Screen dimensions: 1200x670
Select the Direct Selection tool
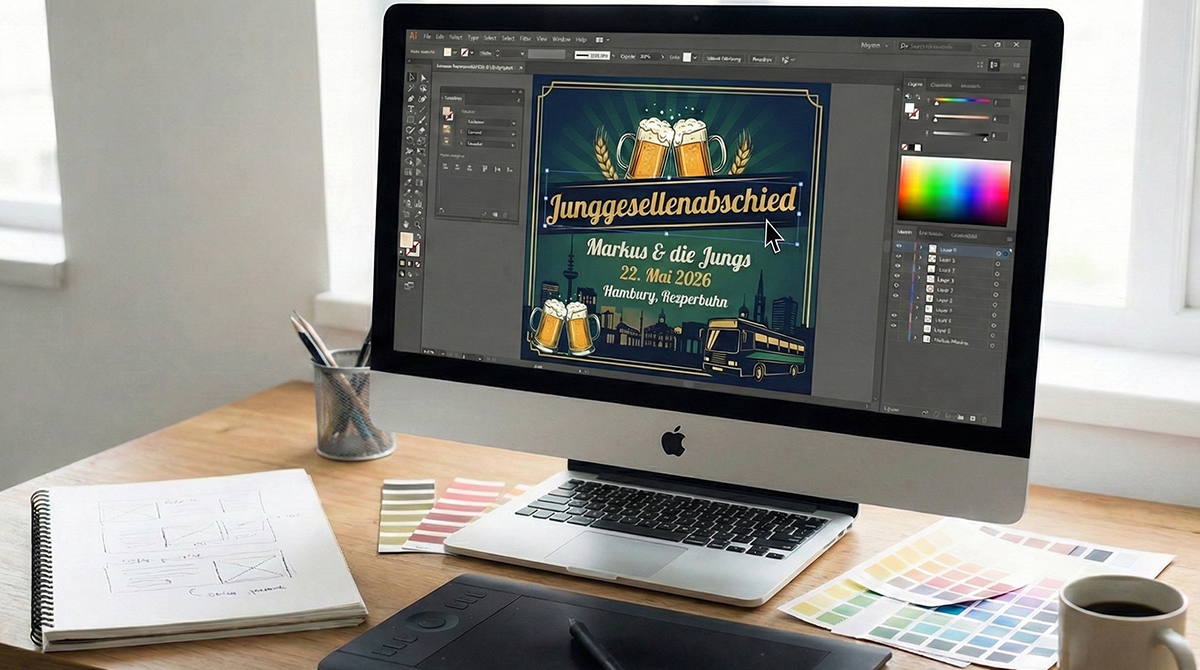click(x=423, y=78)
